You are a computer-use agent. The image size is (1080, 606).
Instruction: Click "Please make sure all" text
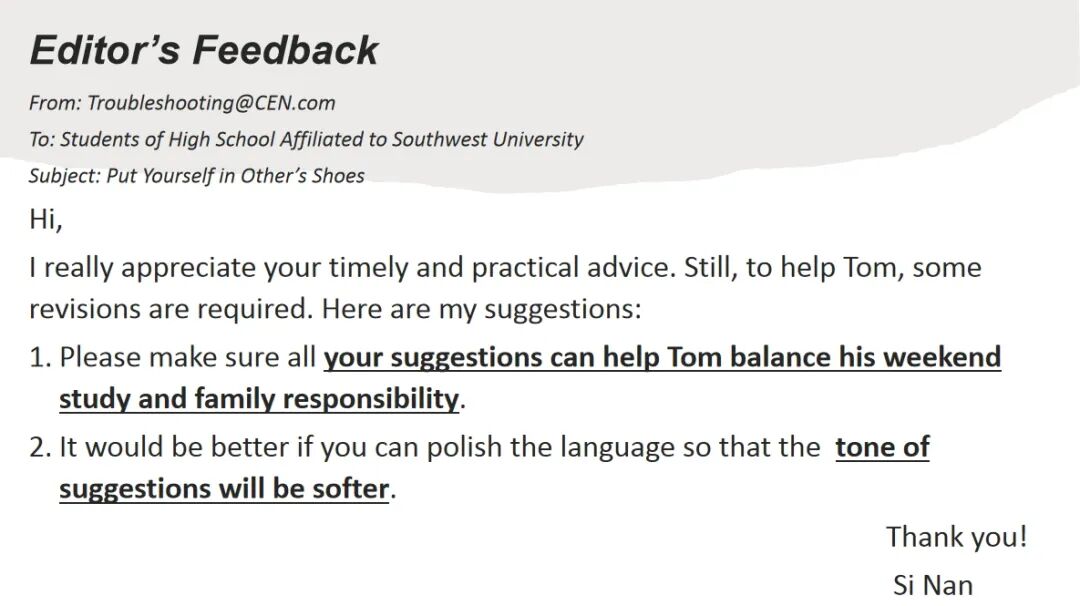(188, 358)
